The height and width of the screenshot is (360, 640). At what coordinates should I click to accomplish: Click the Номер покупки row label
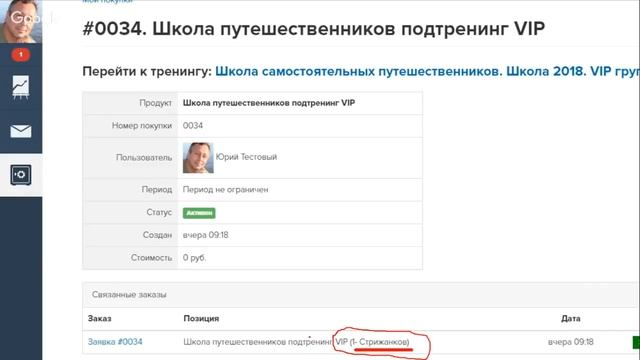coord(142,126)
